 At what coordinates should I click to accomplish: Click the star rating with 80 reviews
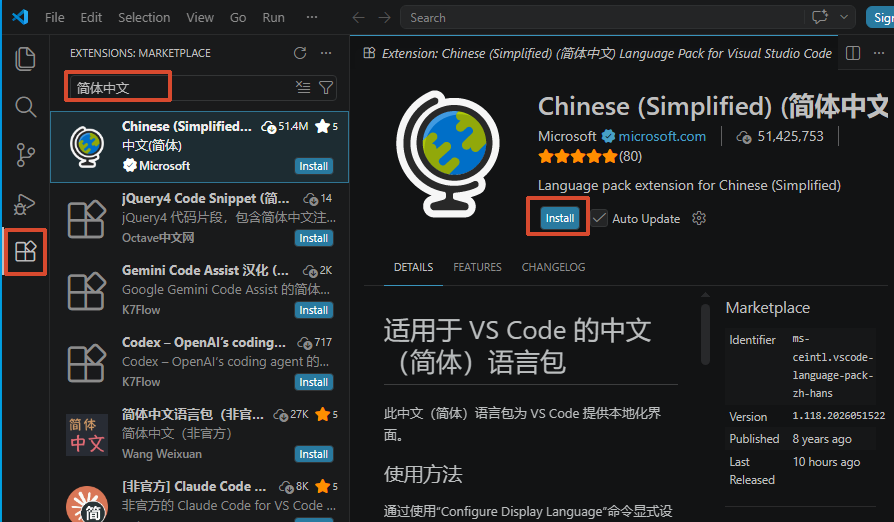point(590,156)
